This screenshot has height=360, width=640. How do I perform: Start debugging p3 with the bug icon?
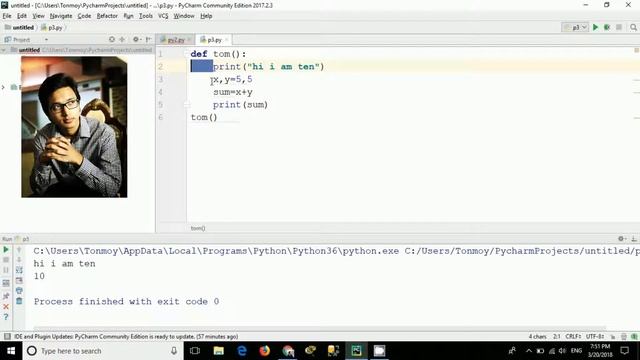click(607, 27)
